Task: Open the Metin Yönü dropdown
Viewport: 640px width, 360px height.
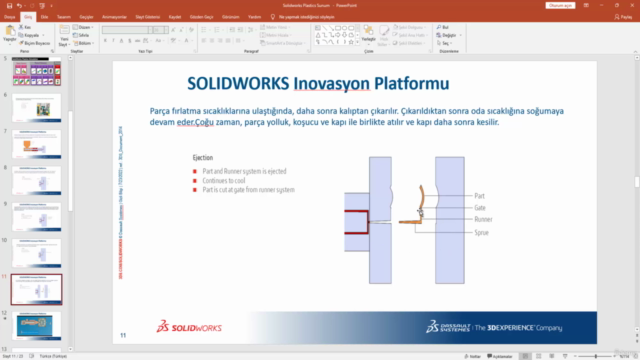Action: tap(276, 27)
